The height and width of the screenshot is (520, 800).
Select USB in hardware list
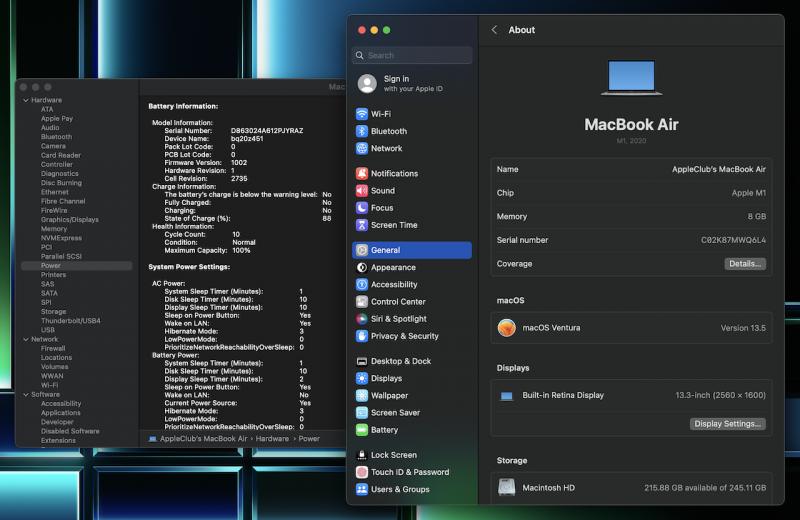pos(47,330)
